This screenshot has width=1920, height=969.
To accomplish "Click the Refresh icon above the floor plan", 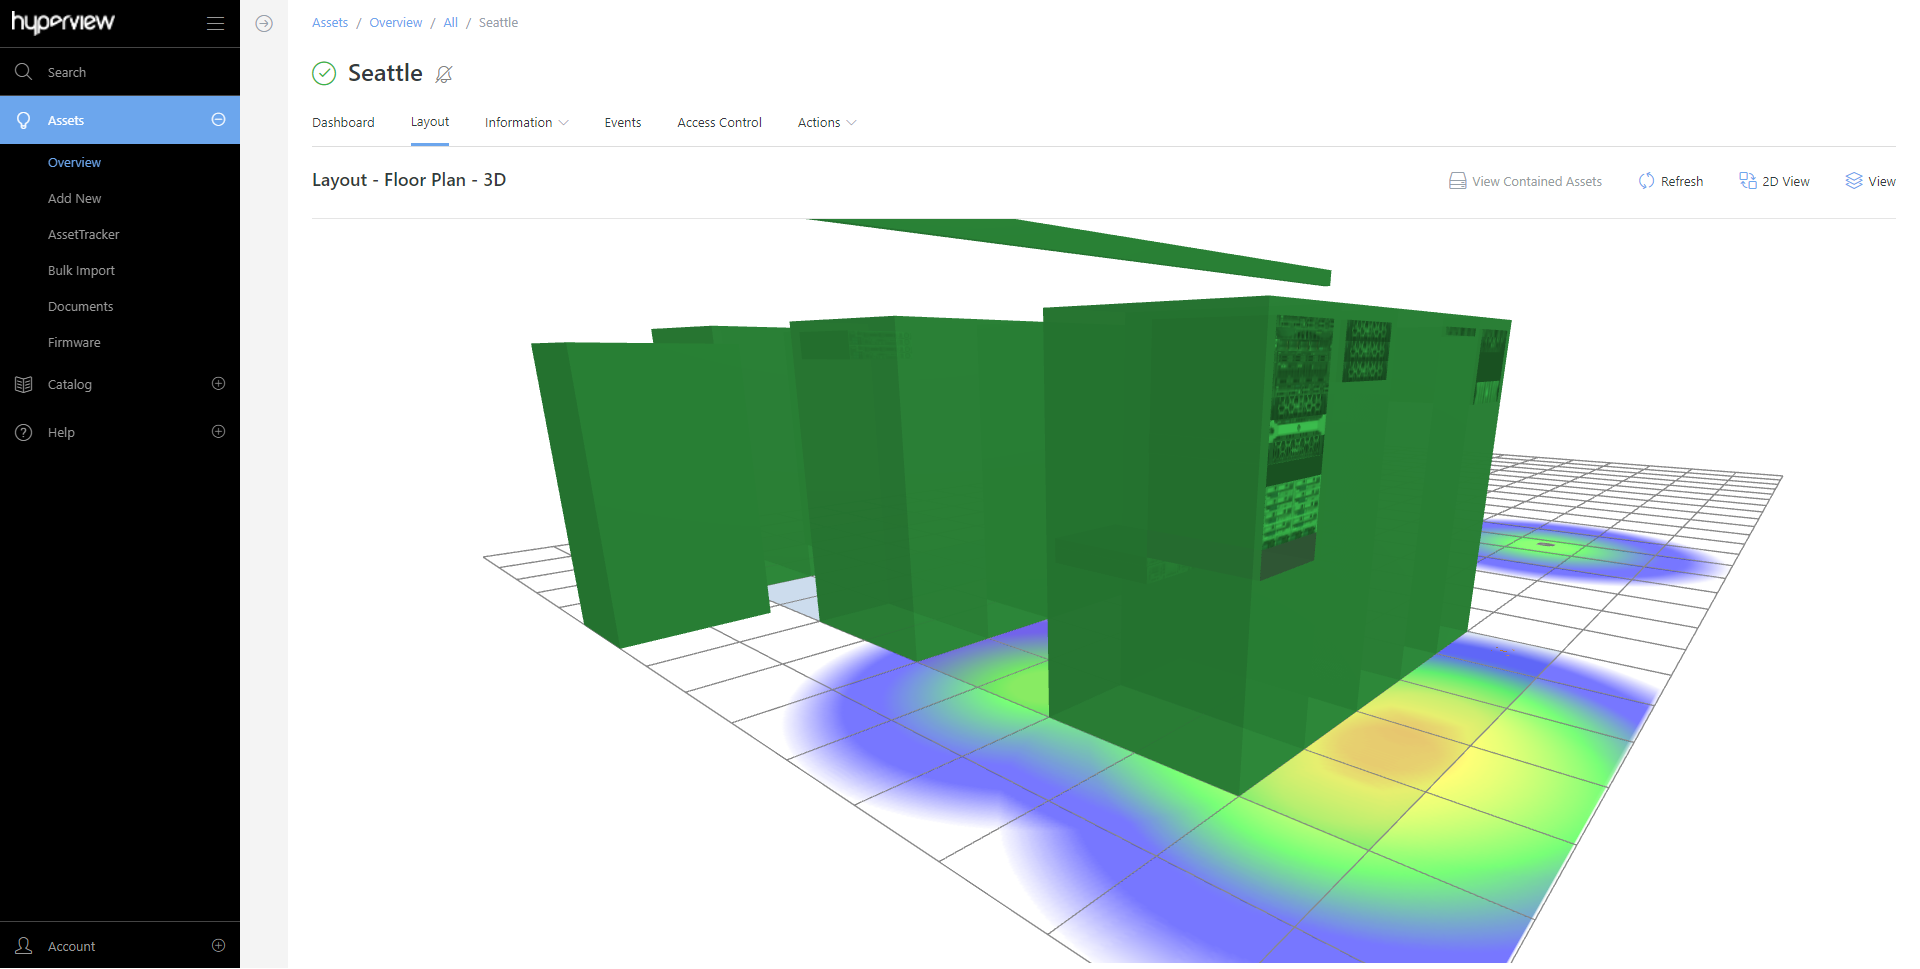I will 1647,181.
